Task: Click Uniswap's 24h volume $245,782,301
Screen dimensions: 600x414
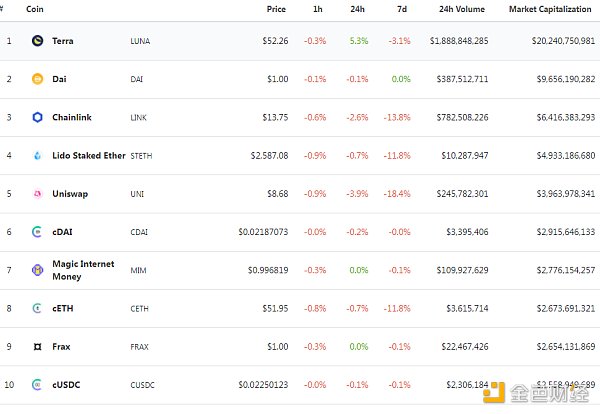Action: (462, 194)
